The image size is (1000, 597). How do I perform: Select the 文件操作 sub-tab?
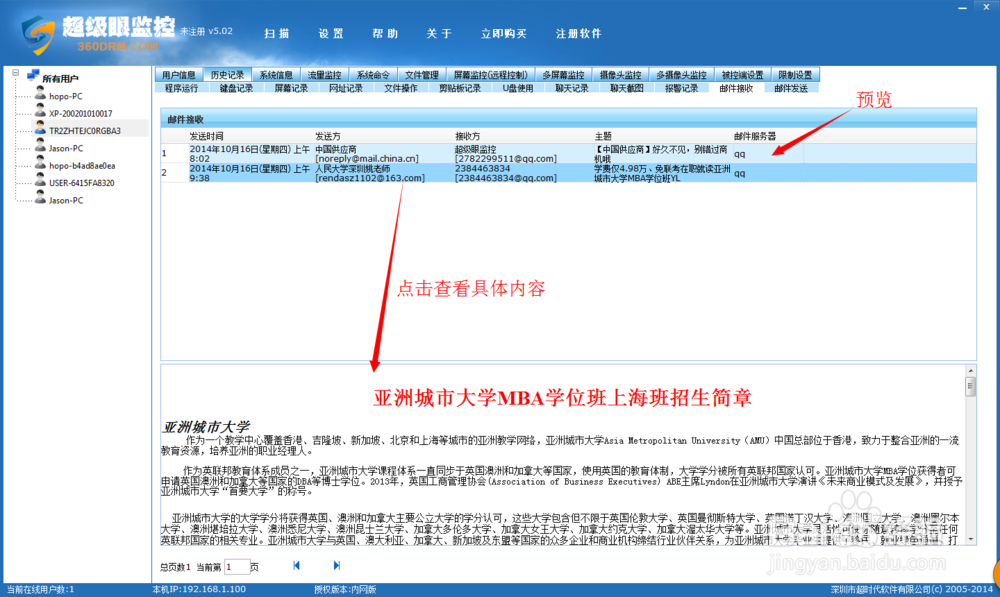point(401,88)
